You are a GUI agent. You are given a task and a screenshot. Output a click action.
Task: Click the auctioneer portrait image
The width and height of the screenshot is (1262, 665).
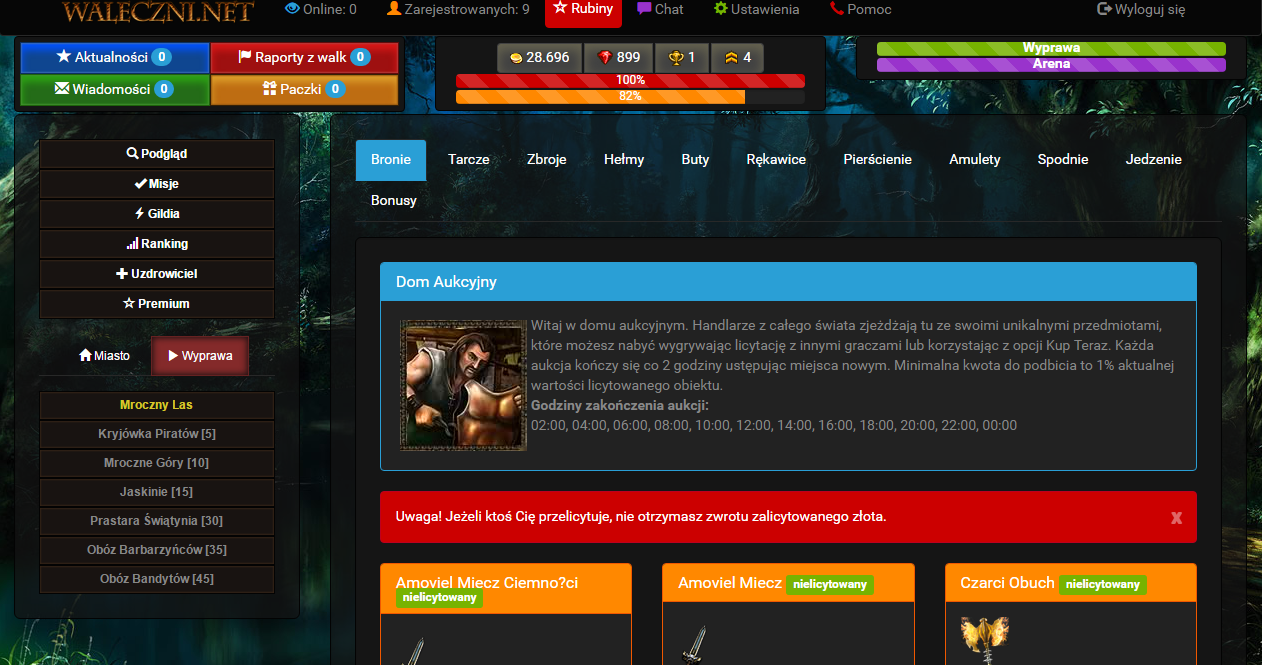click(463, 385)
